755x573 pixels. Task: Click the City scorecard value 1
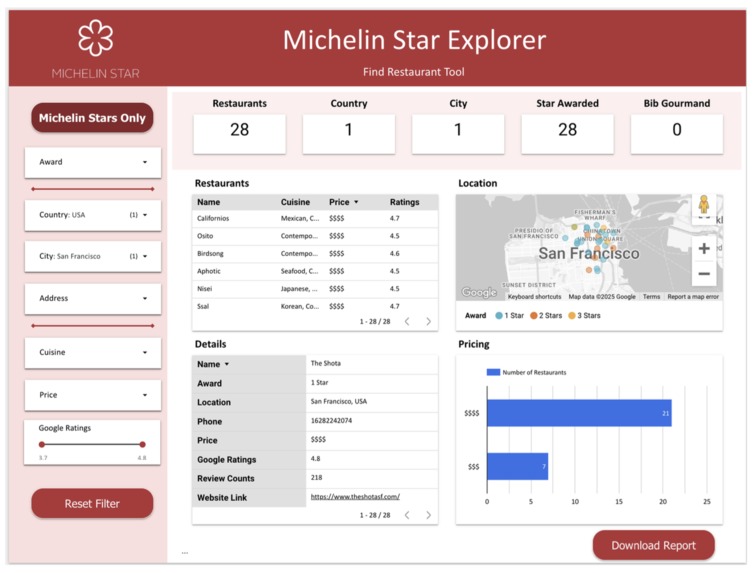(458, 130)
